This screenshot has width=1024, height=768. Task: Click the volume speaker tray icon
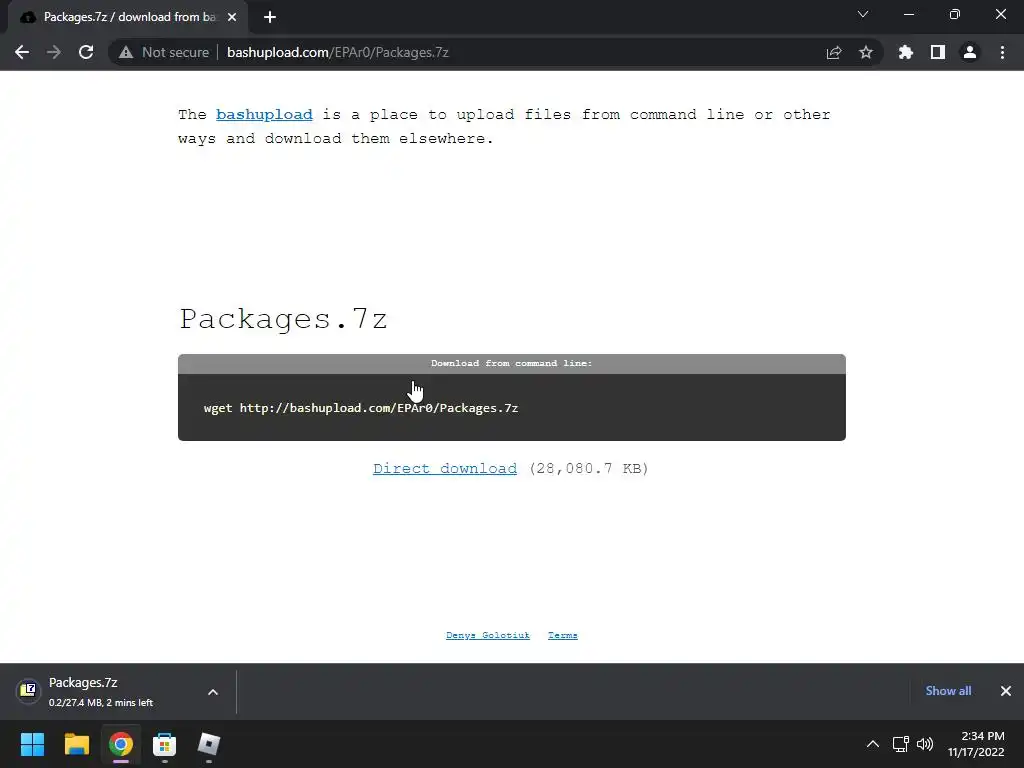coord(925,744)
